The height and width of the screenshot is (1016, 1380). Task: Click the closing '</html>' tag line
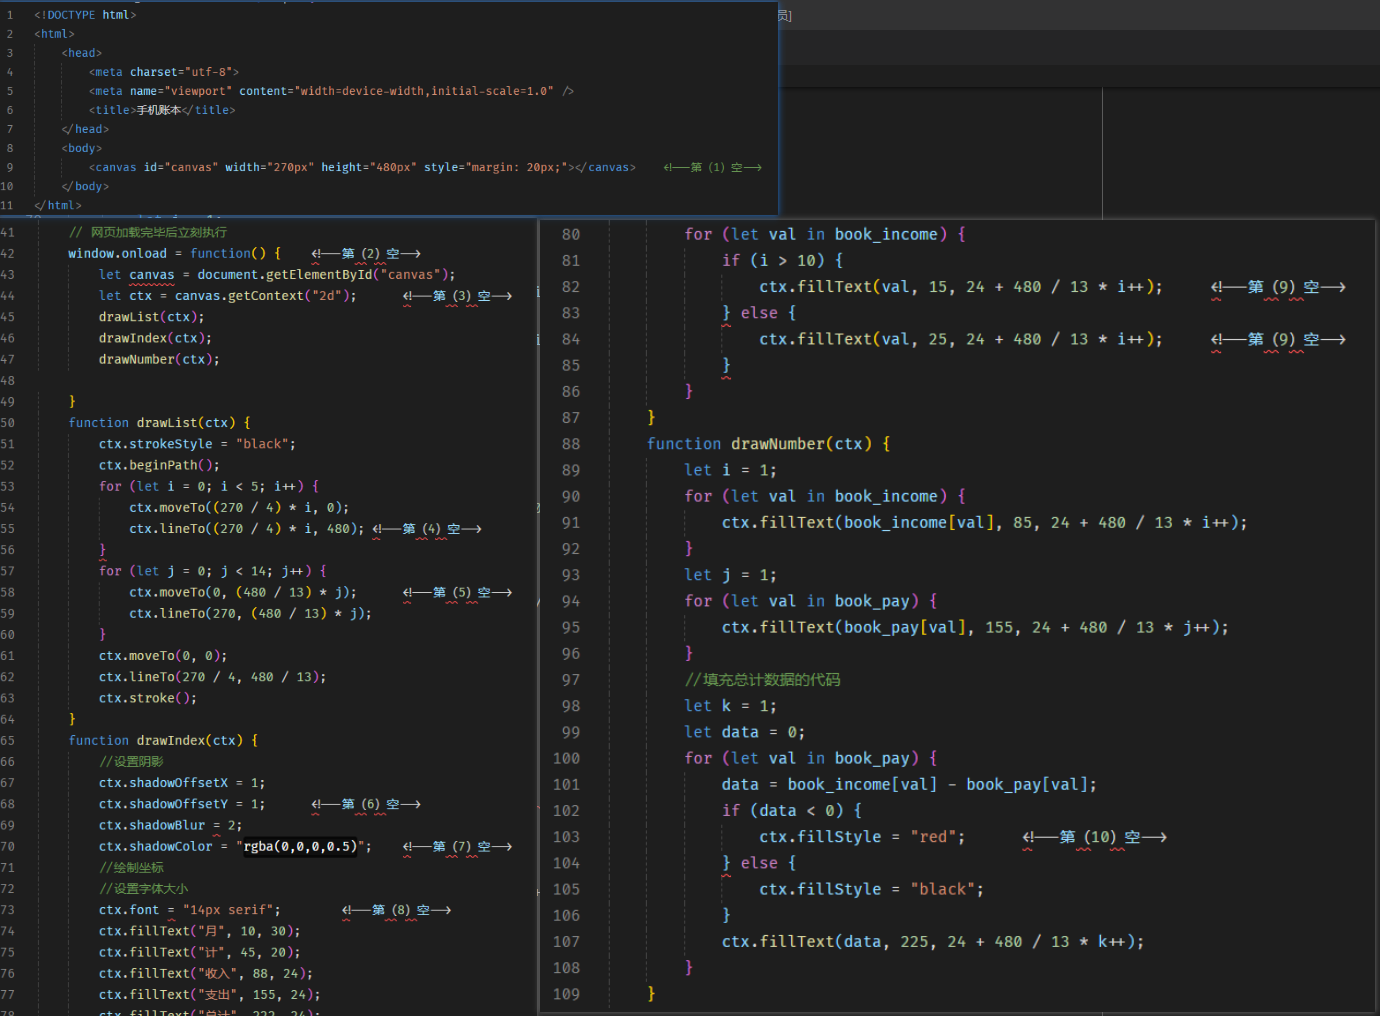[58, 205]
